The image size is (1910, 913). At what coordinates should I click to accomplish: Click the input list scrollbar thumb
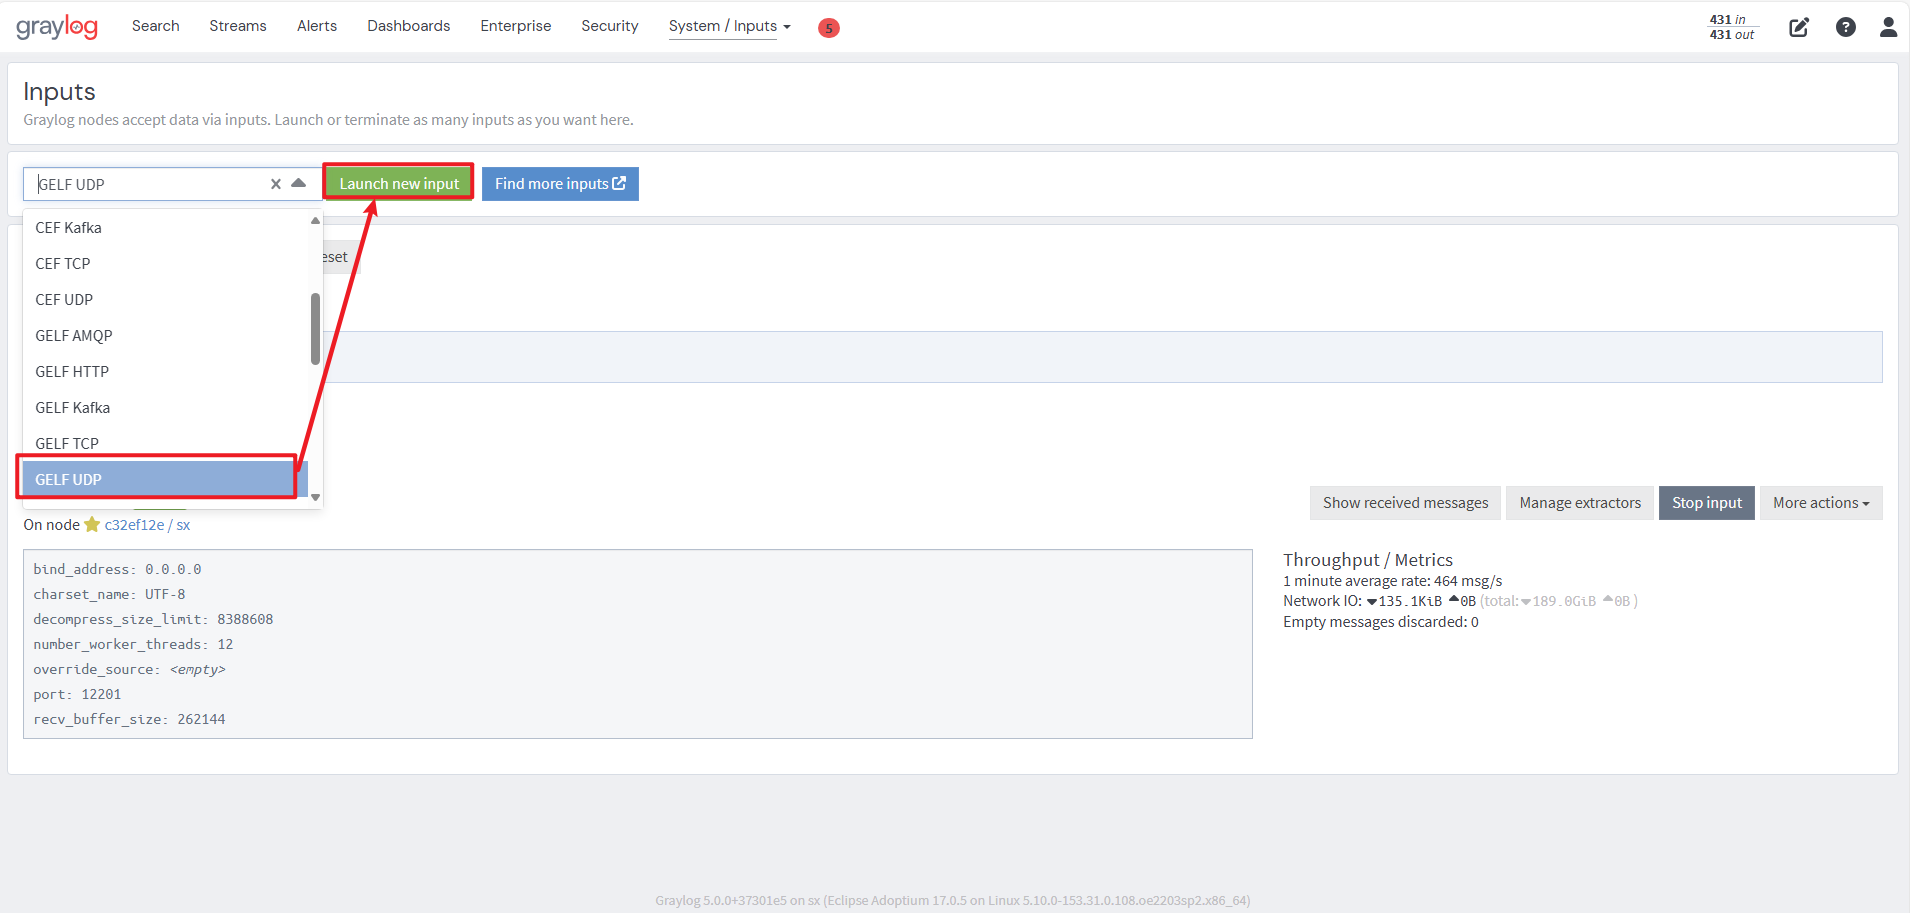tap(315, 328)
